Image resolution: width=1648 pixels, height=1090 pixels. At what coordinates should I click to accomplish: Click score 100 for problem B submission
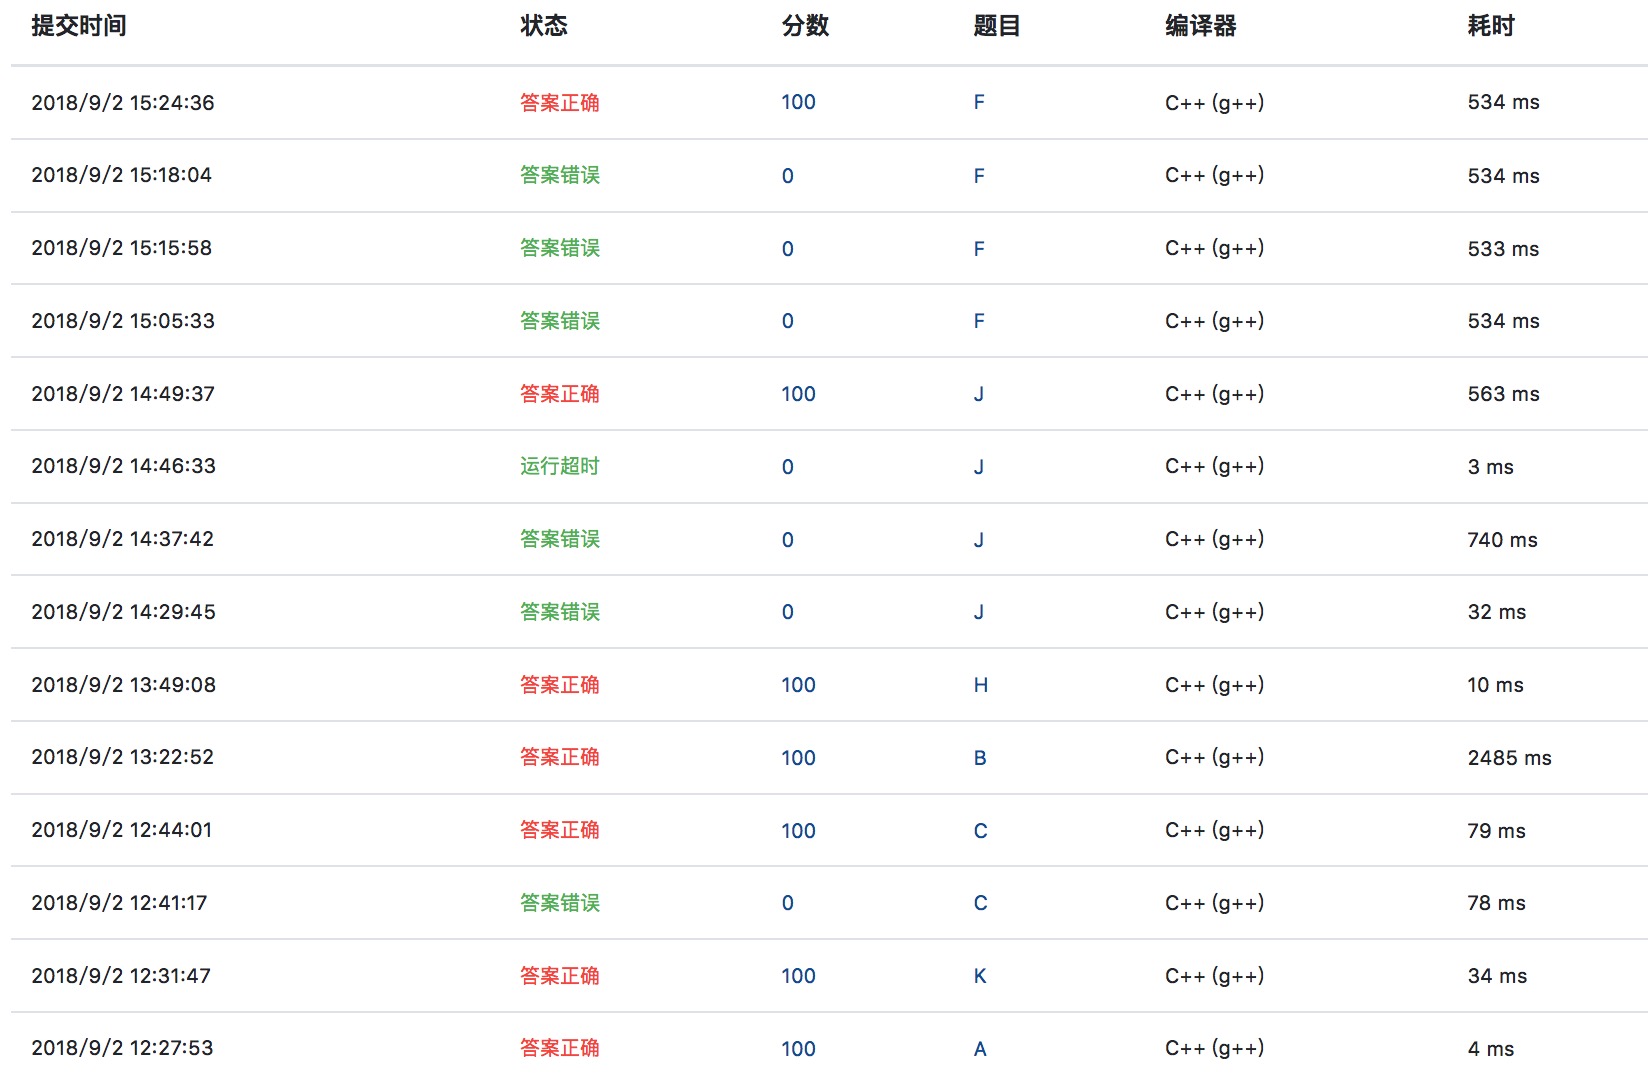point(798,758)
